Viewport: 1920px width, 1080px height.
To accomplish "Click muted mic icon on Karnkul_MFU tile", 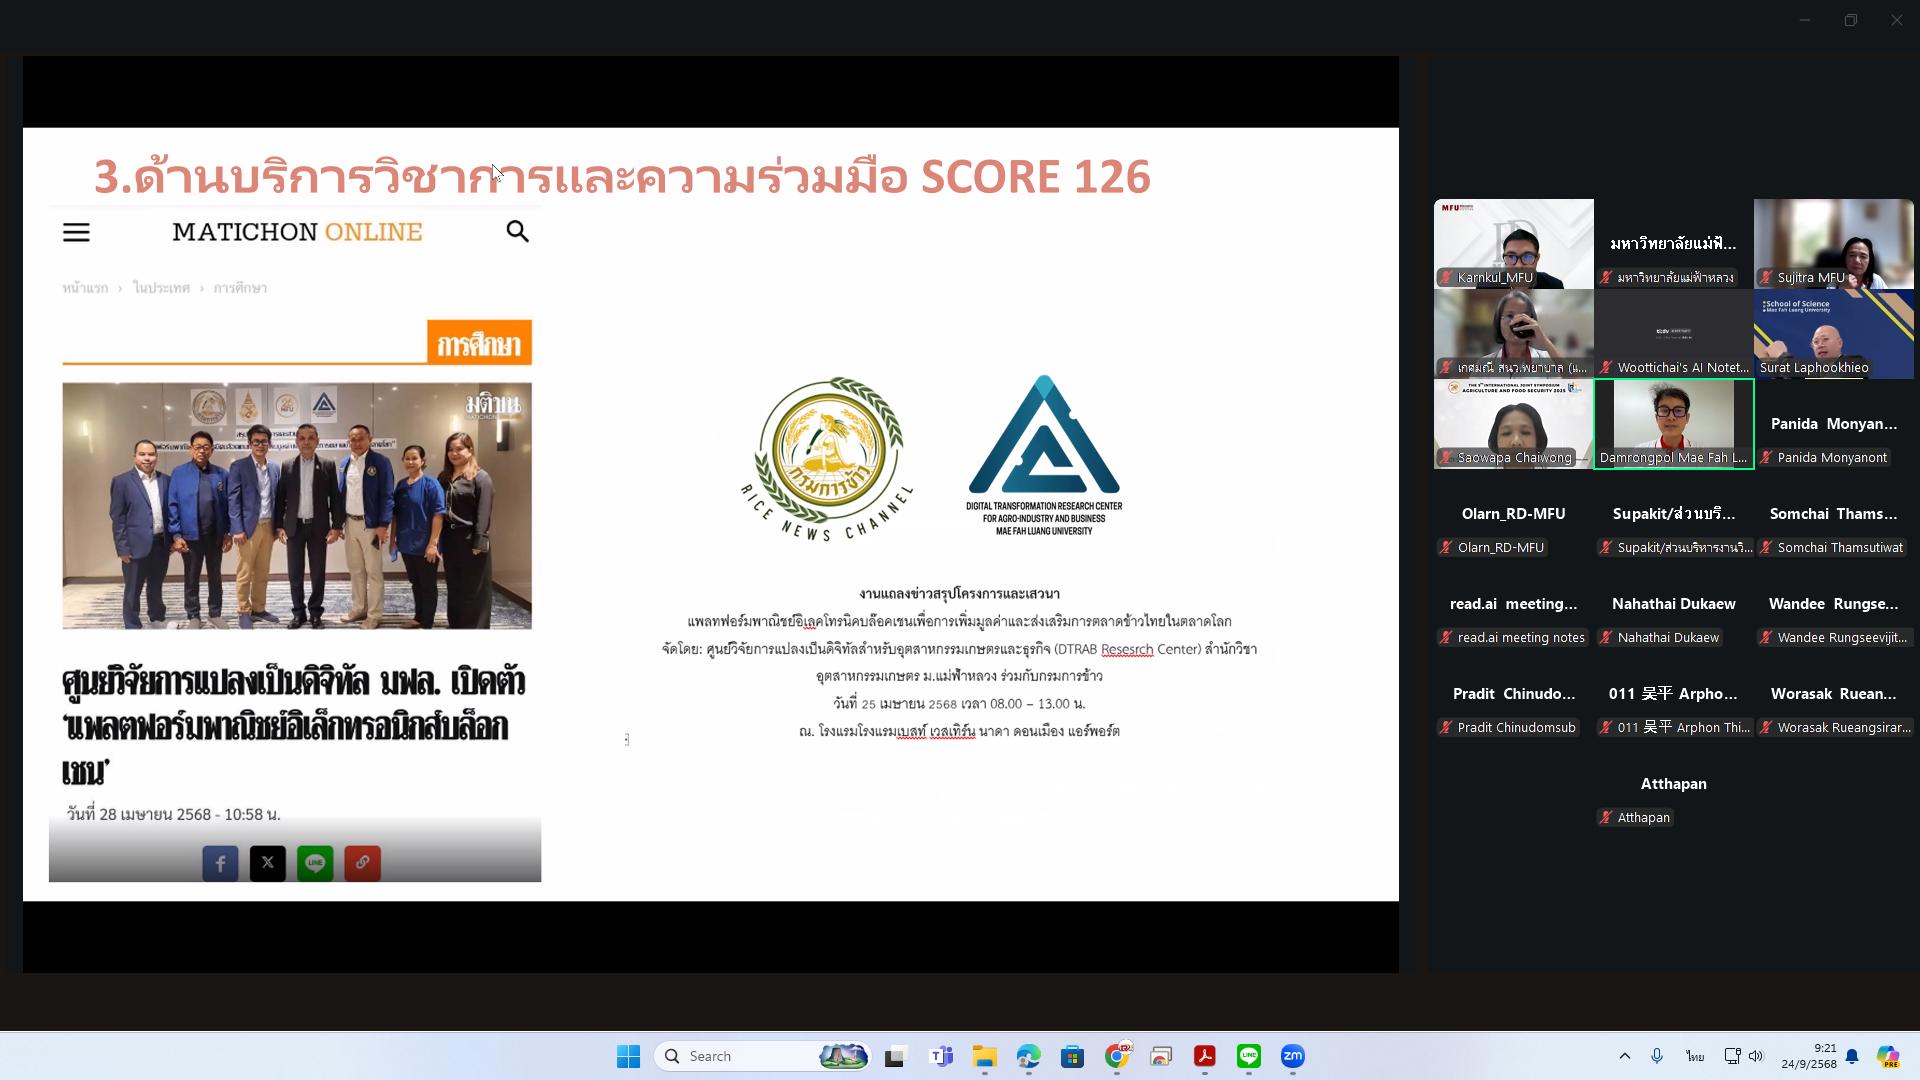I will (1446, 278).
